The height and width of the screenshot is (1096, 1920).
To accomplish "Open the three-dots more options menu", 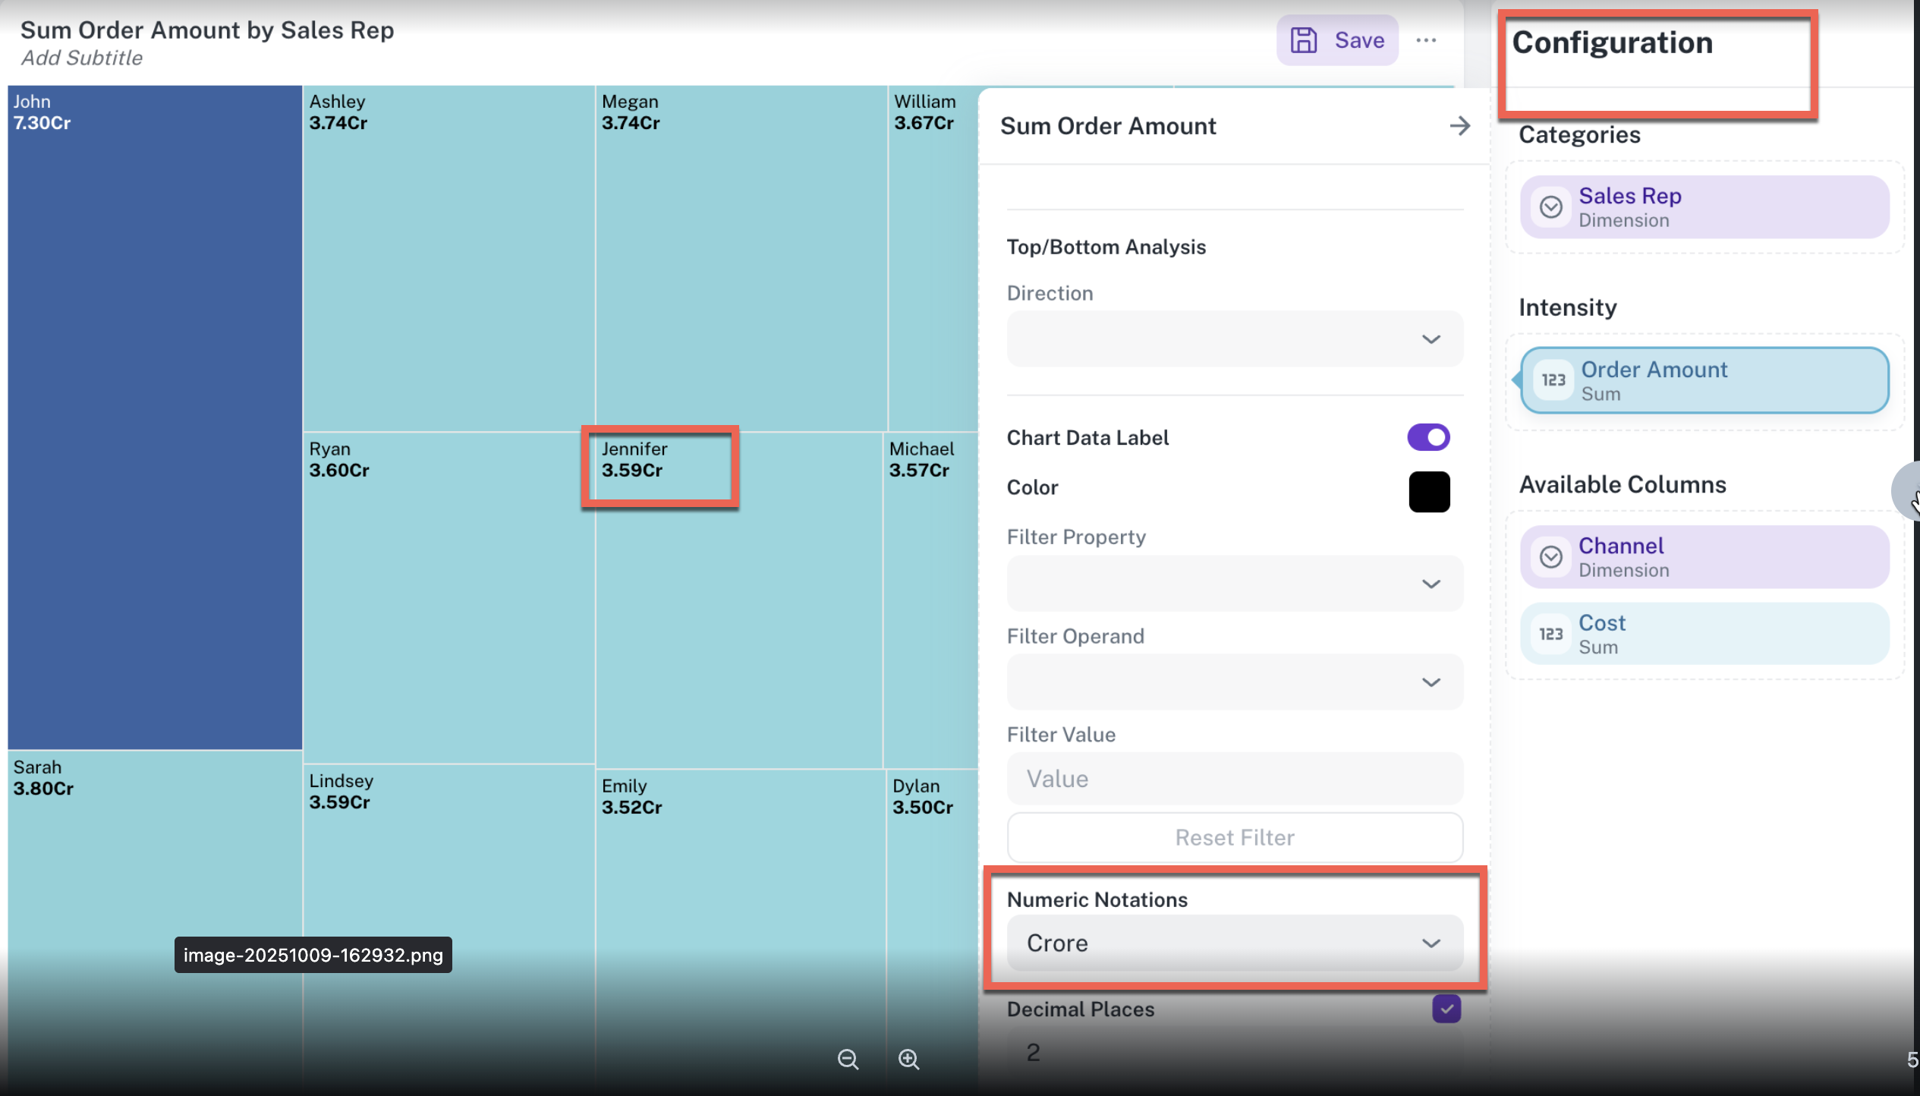I will (1426, 40).
